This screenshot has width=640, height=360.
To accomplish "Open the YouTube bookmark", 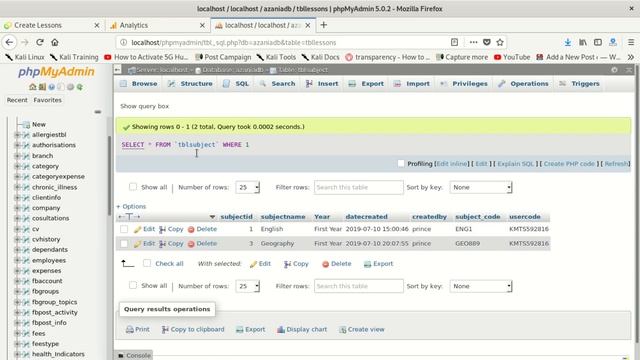I will 512,57.
